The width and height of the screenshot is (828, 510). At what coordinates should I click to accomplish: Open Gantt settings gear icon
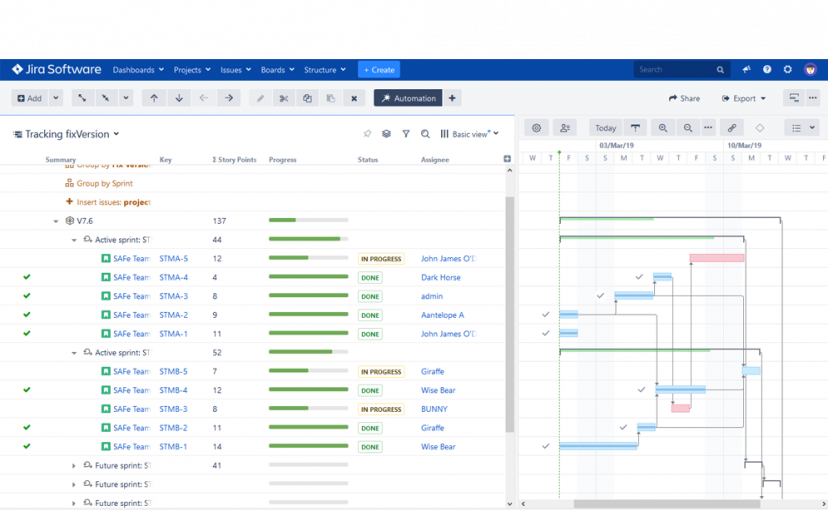[537, 128]
